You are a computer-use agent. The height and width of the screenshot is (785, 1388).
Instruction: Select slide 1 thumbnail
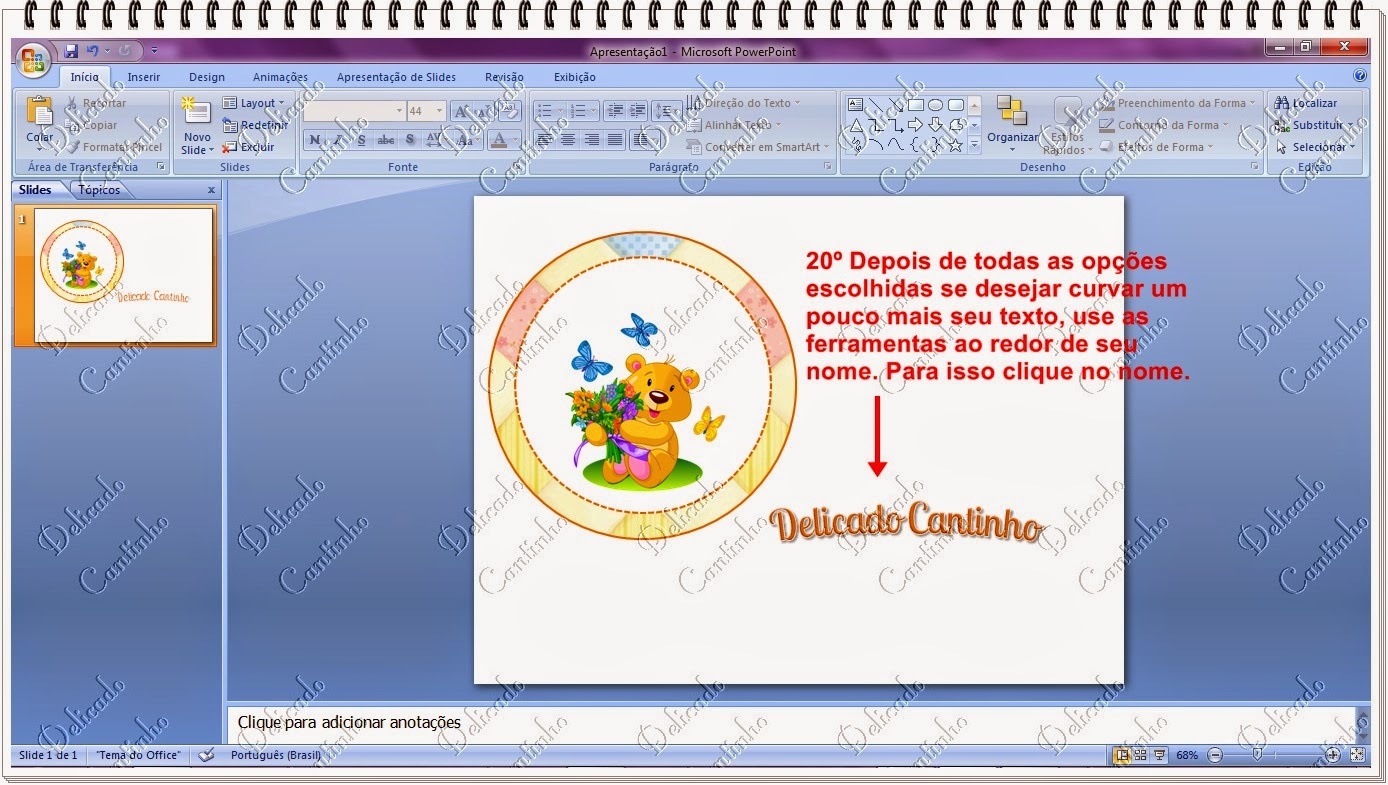124,275
